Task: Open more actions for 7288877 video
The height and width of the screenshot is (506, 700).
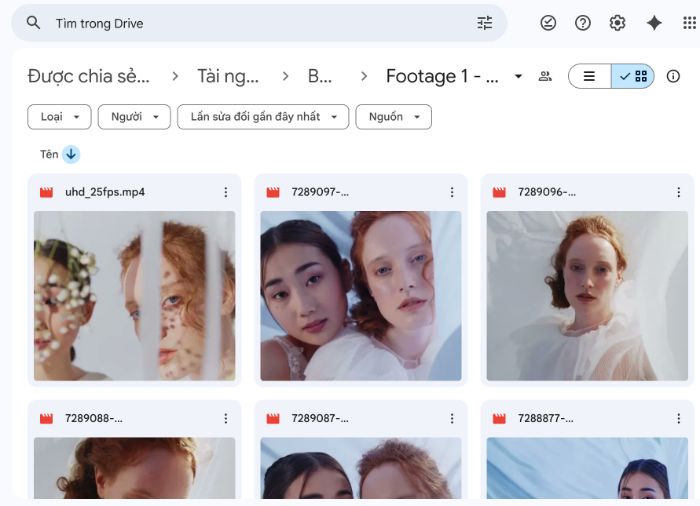Action: (679, 418)
